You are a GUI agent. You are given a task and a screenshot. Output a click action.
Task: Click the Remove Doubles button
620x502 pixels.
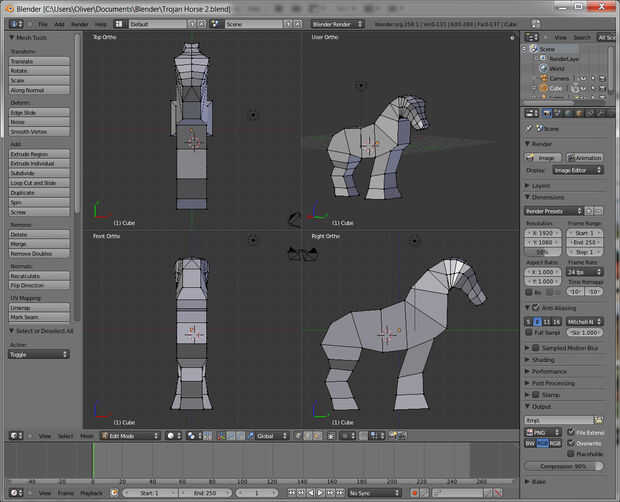click(40, 253)
